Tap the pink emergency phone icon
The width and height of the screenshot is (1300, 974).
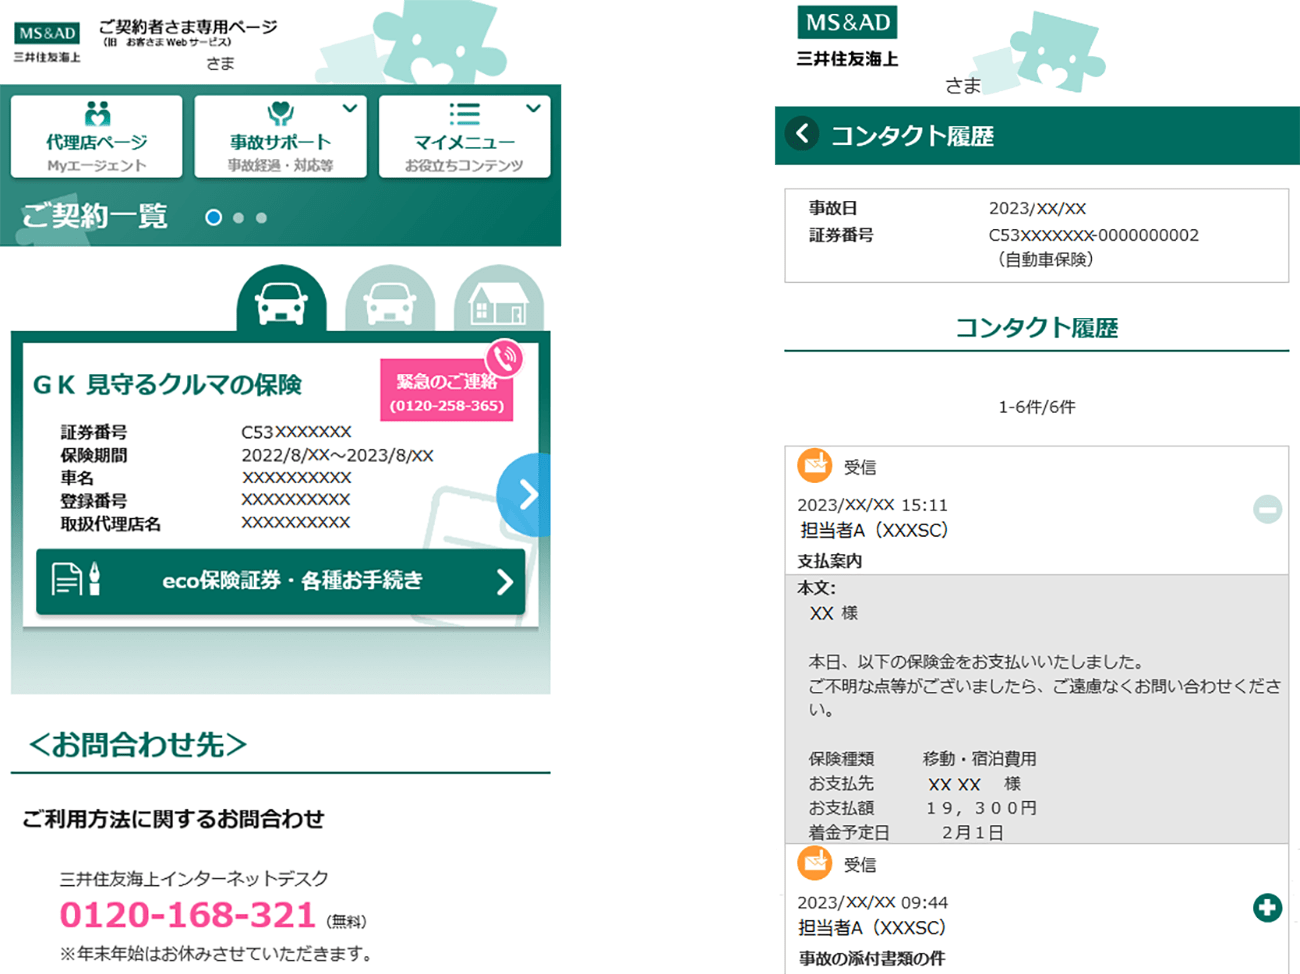(x=505, y=357)
